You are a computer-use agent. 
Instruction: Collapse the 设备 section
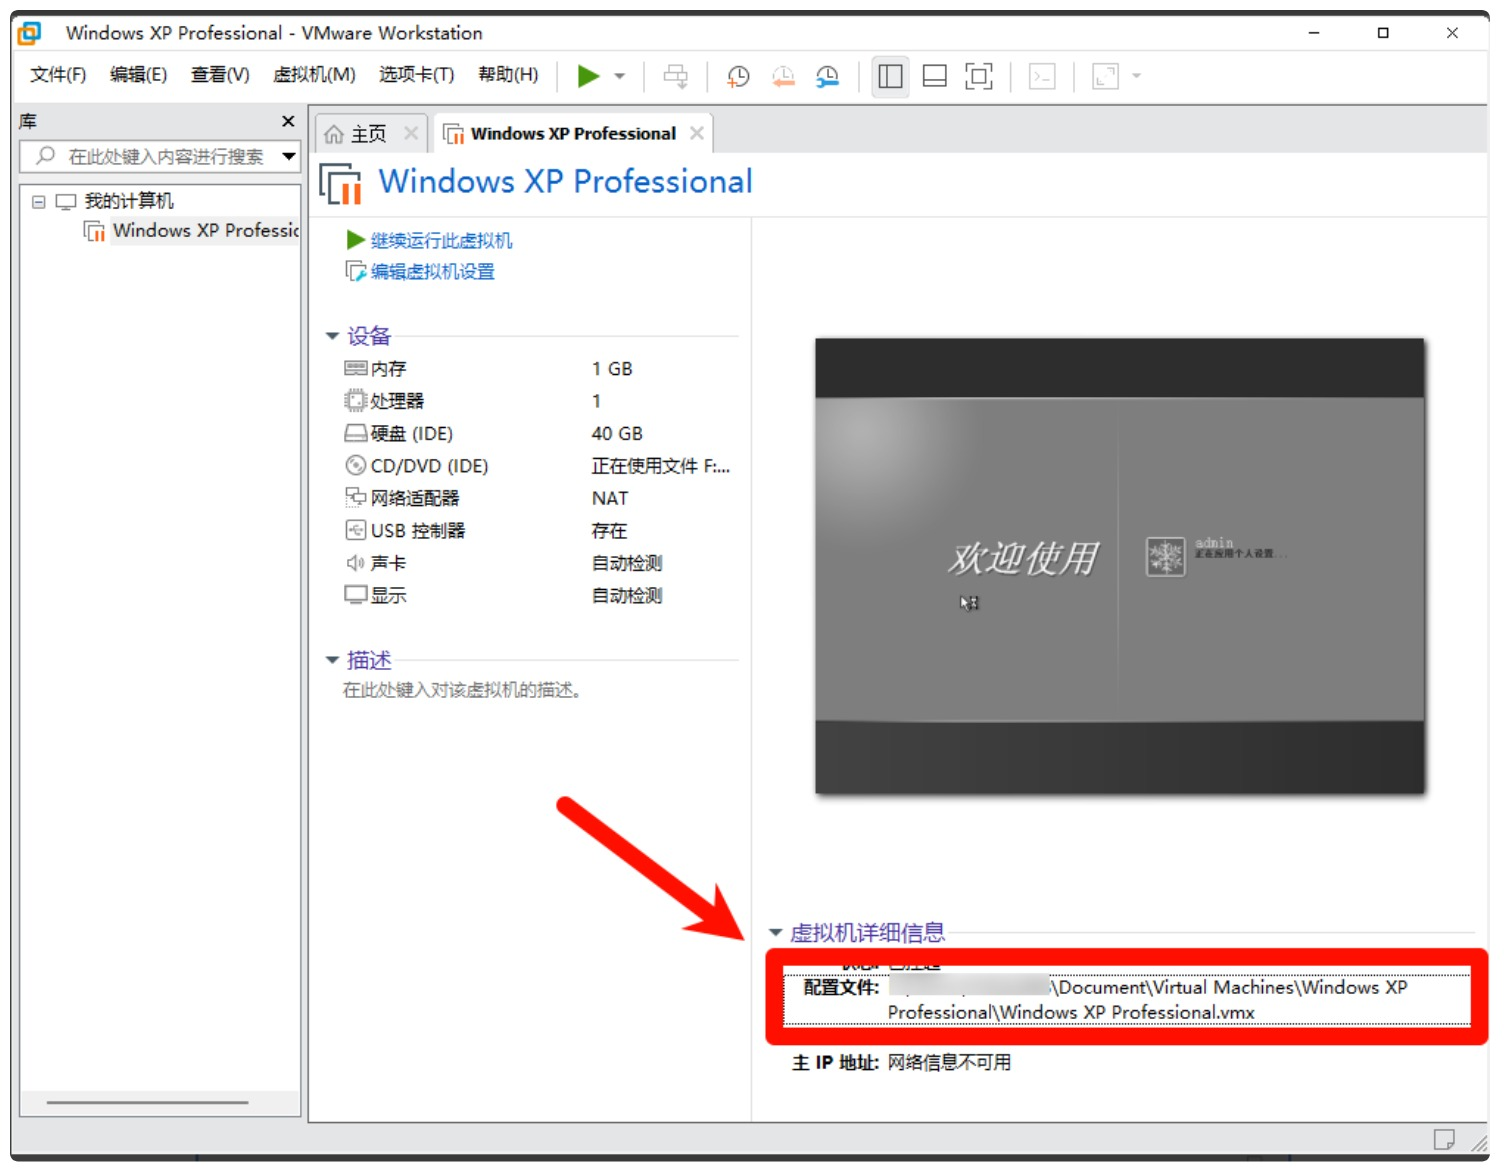[332, 336]
